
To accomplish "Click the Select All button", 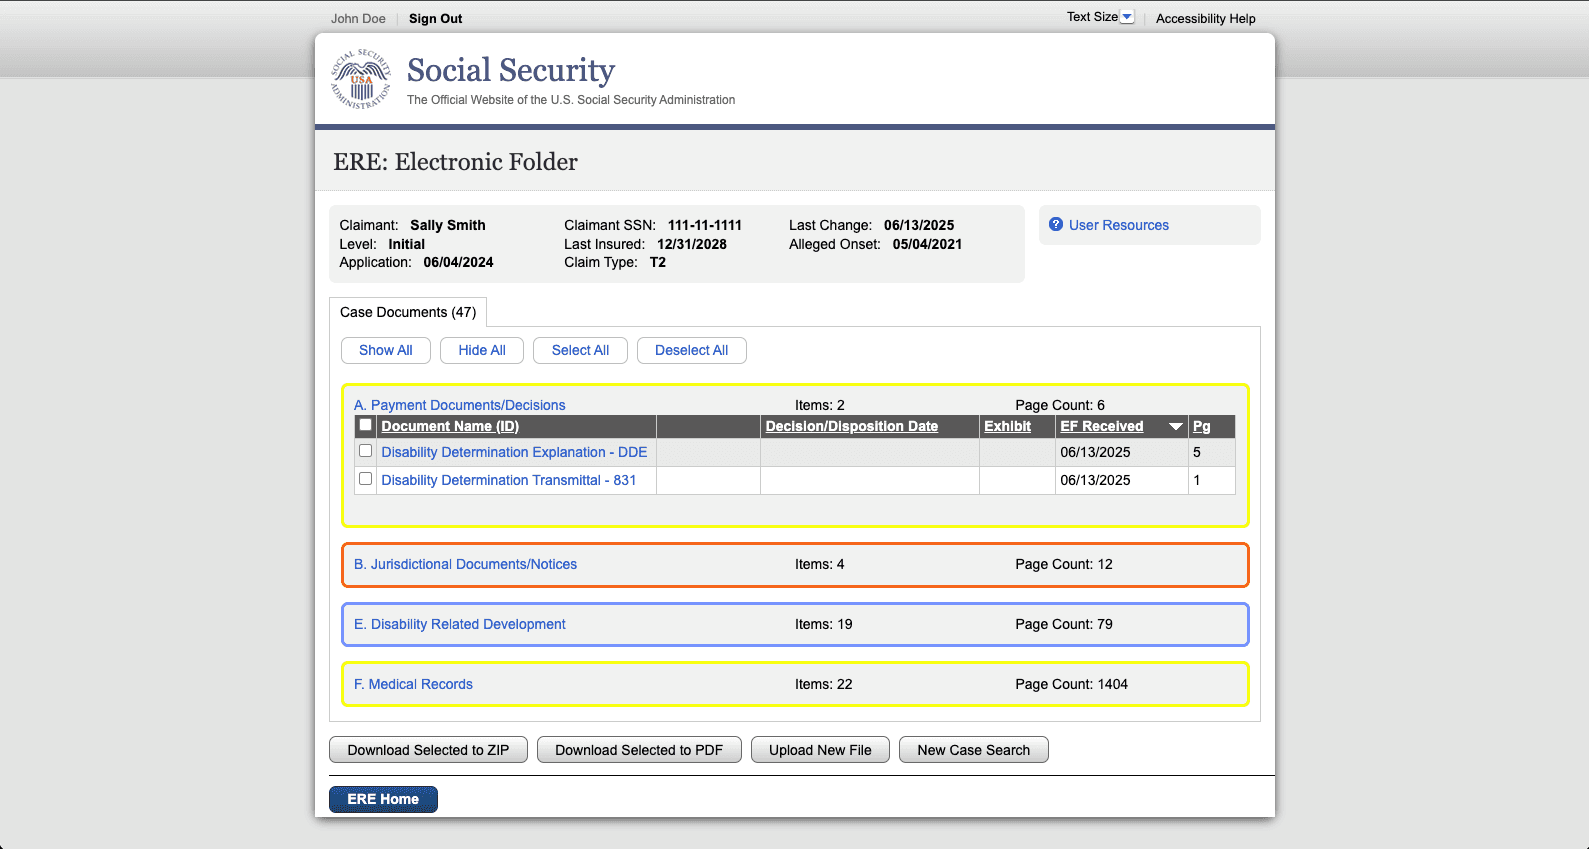I will pyautogui.click(x=580, y=350).
